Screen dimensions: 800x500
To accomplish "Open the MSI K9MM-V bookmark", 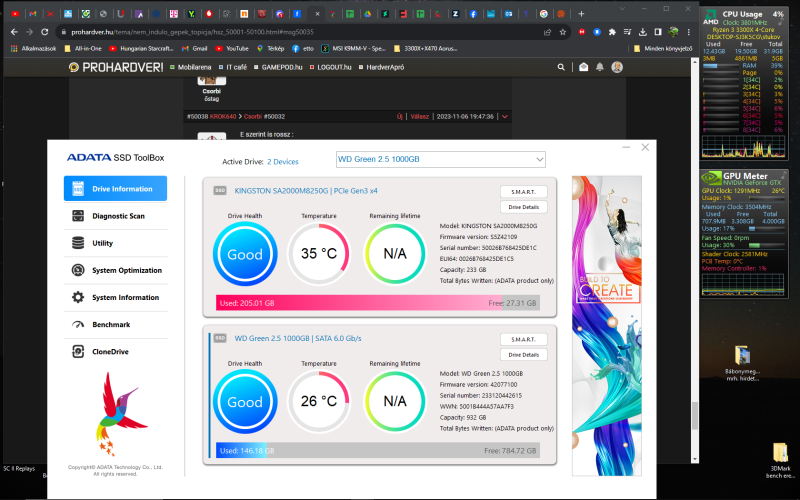I will pyautogui.click(x=353, y=48).
